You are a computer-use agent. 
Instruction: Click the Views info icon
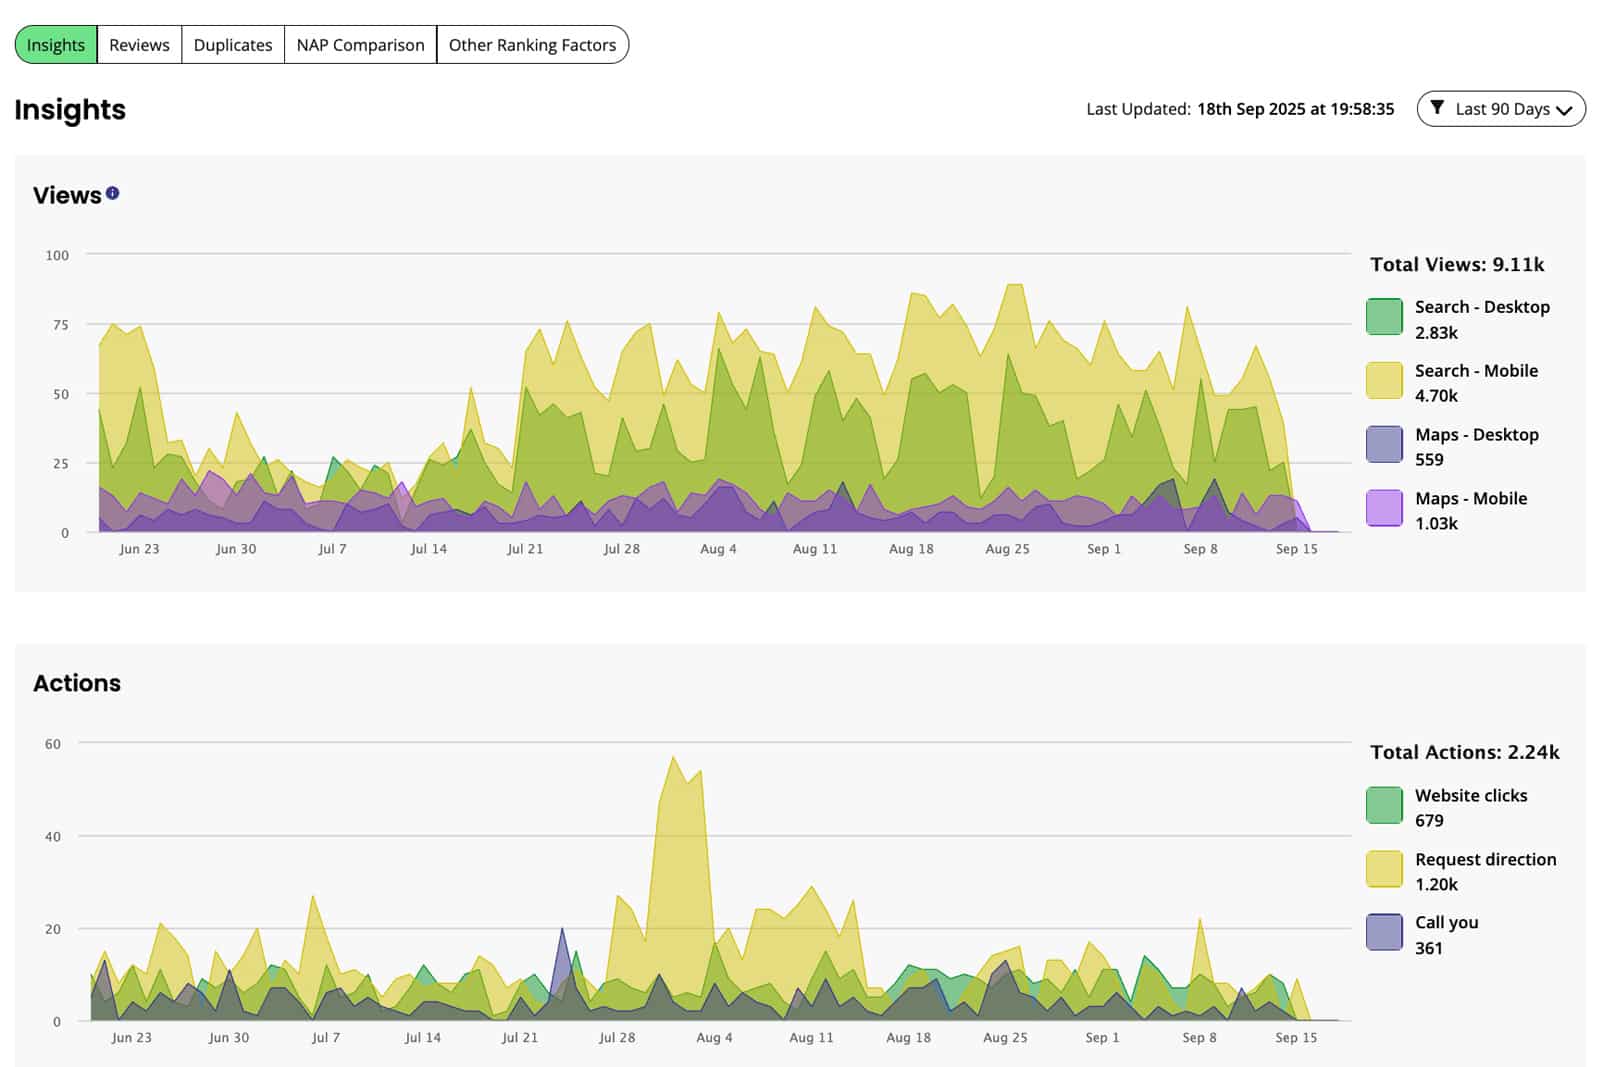pos(113,193)
